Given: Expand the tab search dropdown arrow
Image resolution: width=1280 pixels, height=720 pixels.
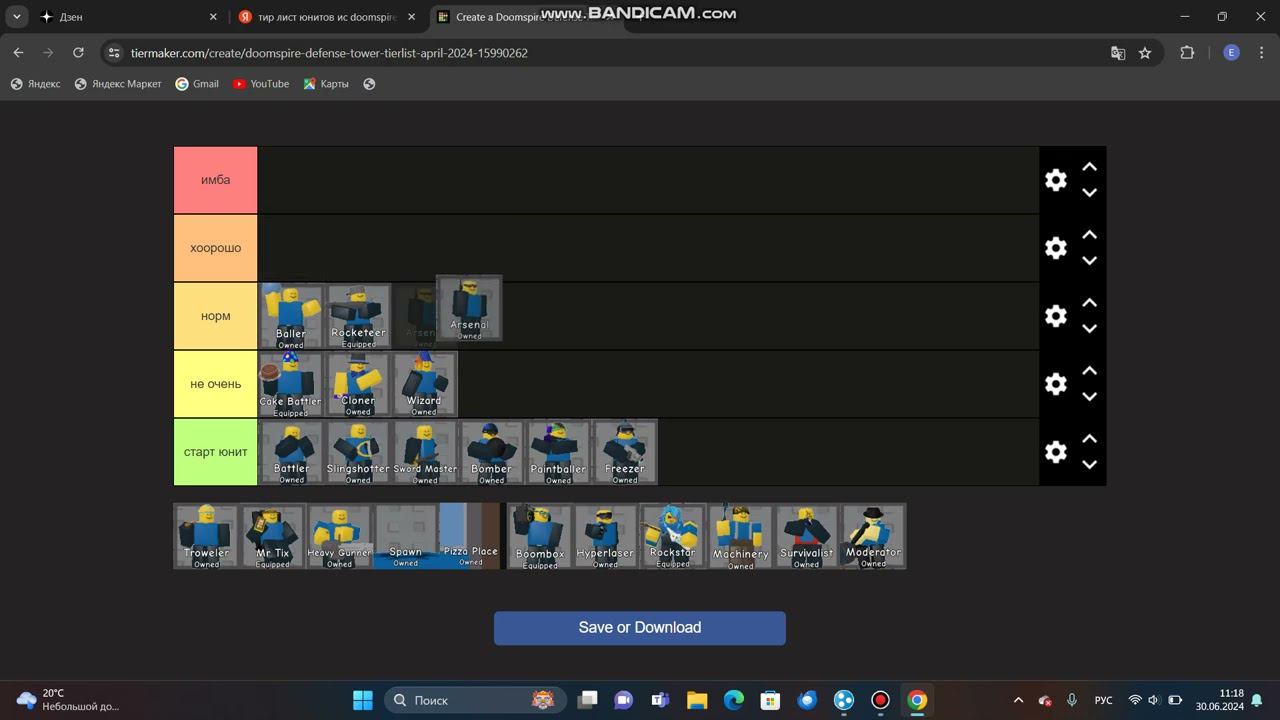Looking at the screenshot, I should point(17,17).
